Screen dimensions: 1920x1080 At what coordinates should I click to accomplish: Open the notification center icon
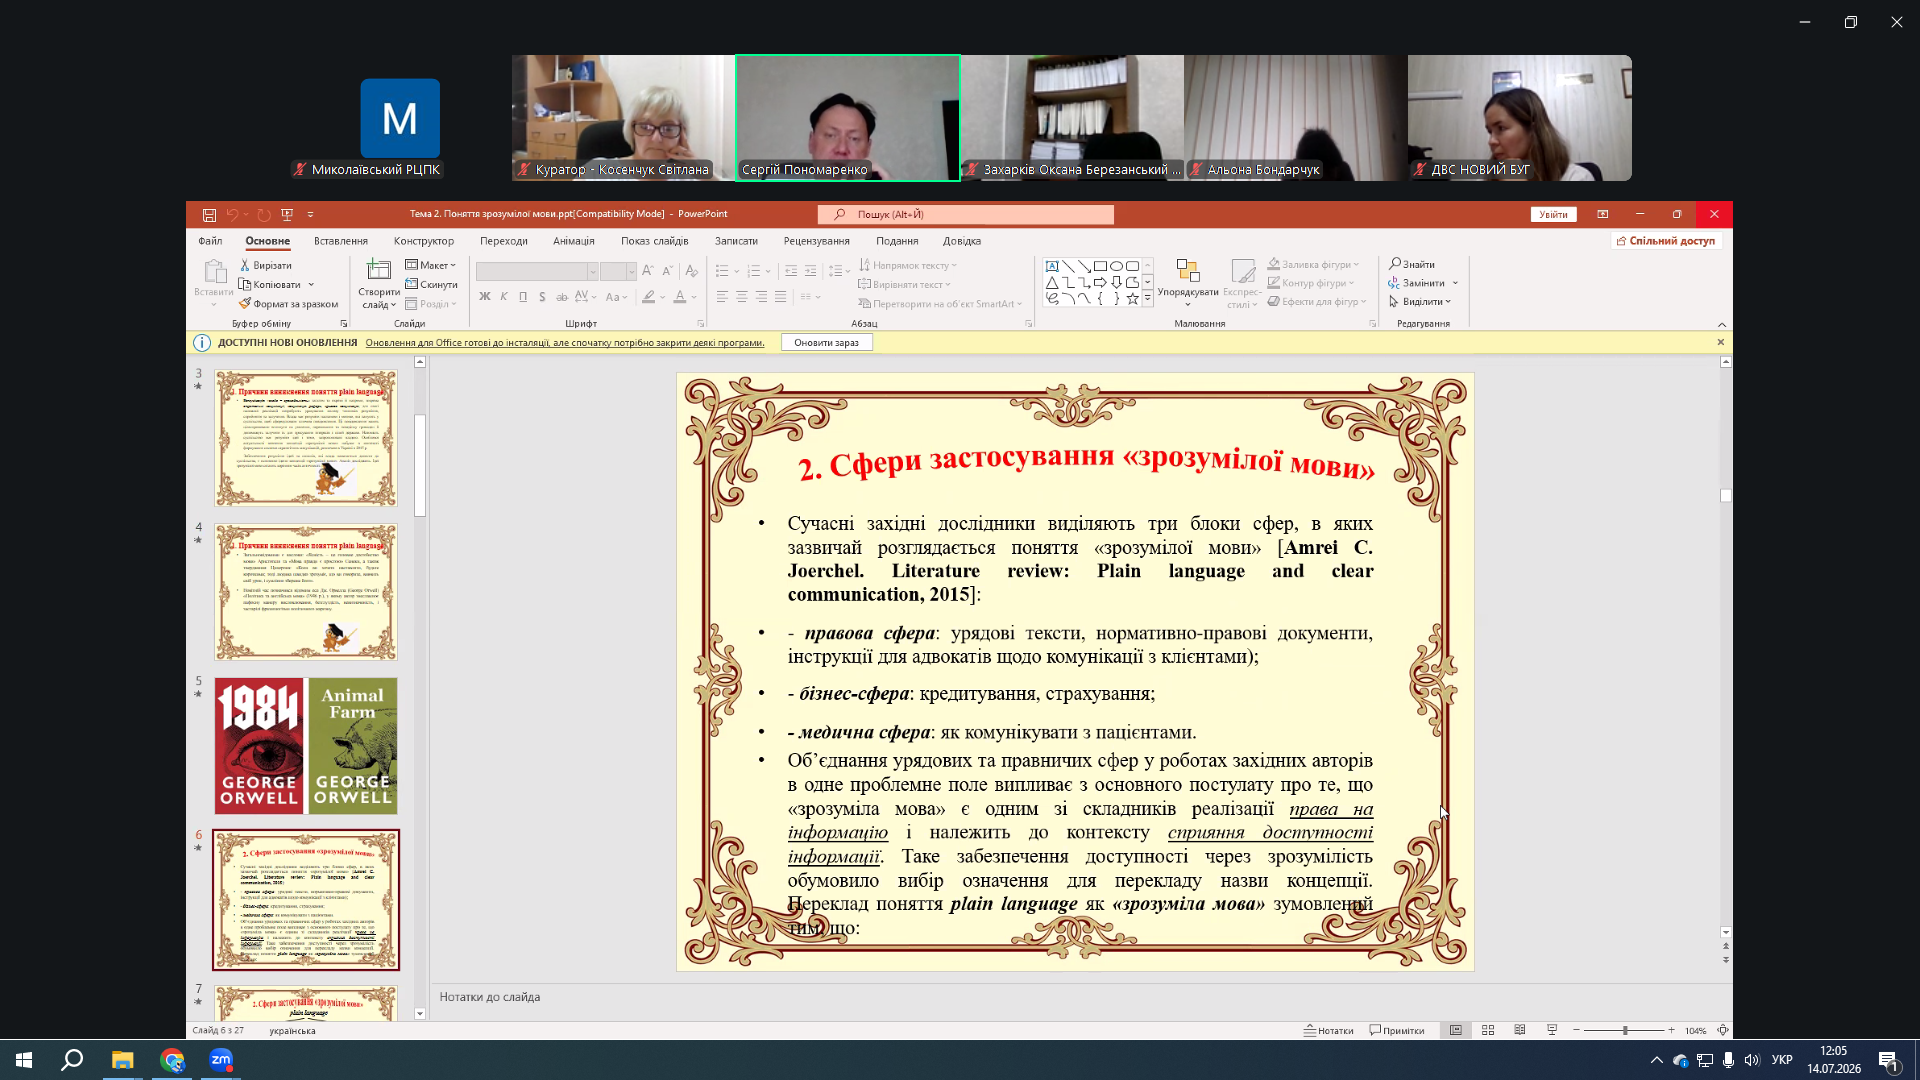(1888, 1061)
